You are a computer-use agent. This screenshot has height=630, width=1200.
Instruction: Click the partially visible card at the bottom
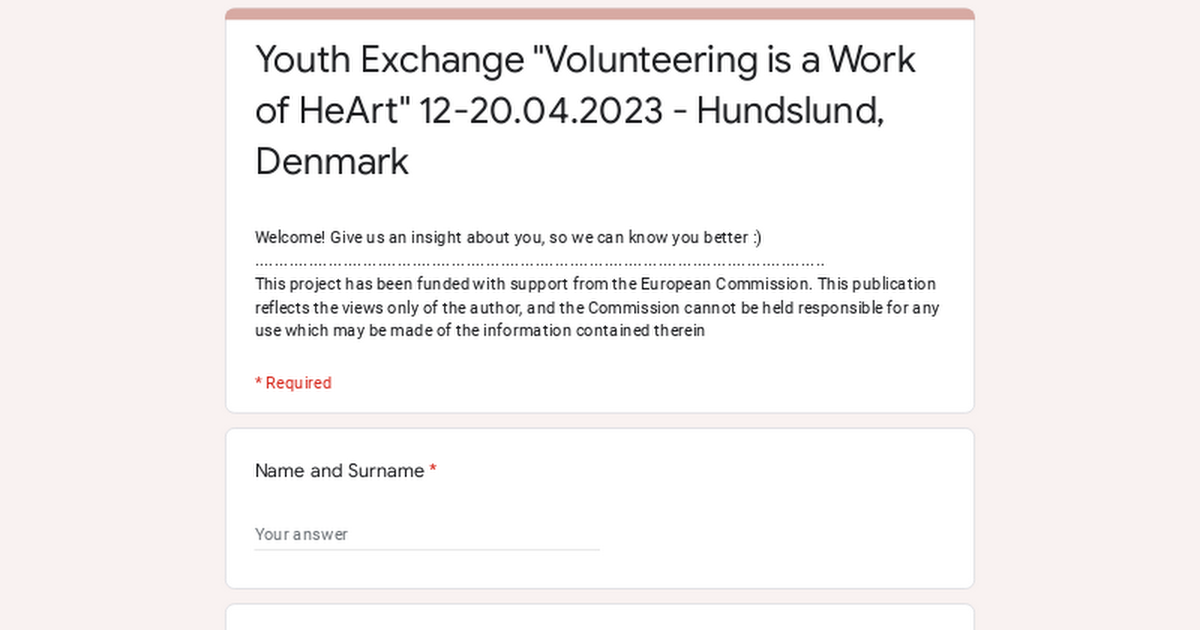(600, 618)
